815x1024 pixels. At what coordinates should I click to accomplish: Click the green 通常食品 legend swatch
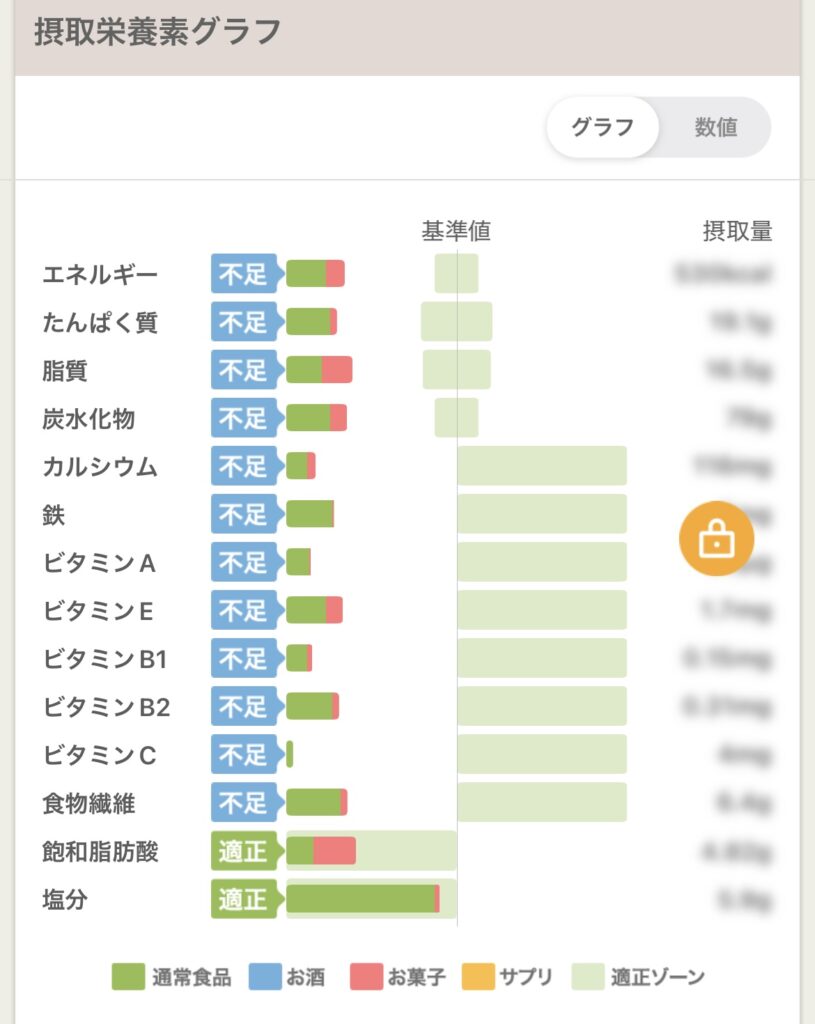pyautogui.click(x=128, y=976)
